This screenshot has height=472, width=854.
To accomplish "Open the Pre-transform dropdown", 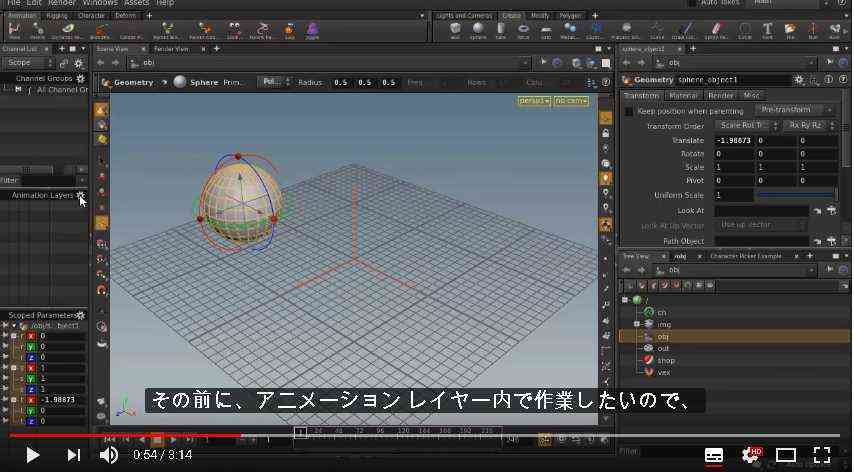I will 795,110.
